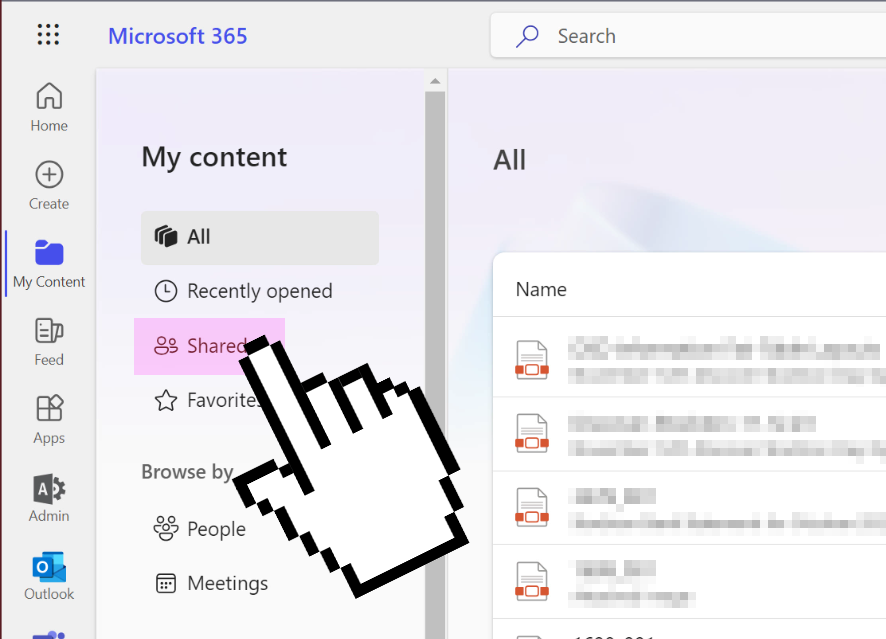Click the Microsoft 365 title link
Screen dimensions: 886x639
tap(177, 36)
